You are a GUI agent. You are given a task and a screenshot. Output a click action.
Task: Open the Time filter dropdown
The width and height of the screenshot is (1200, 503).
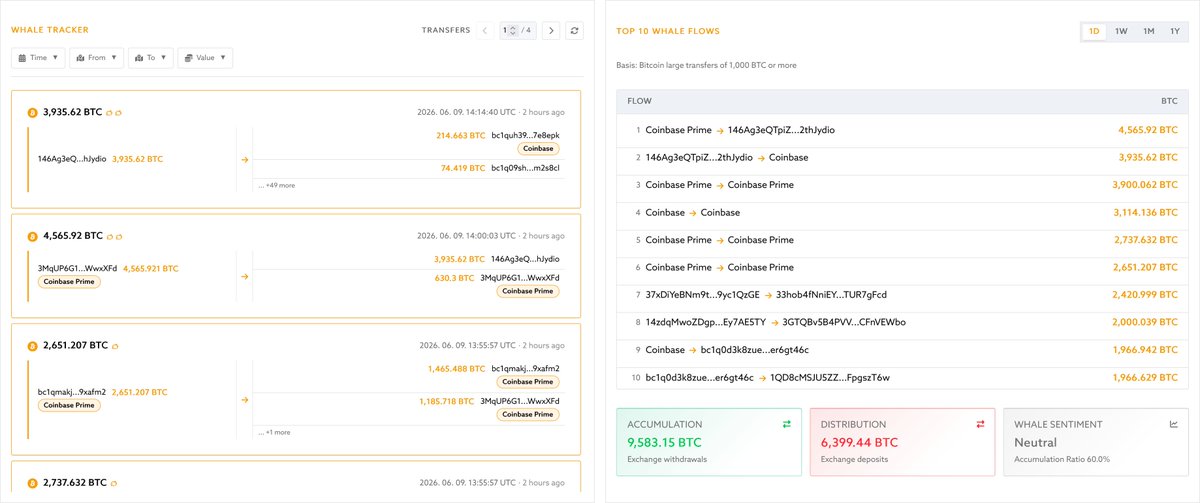click(x=38, y=58)
